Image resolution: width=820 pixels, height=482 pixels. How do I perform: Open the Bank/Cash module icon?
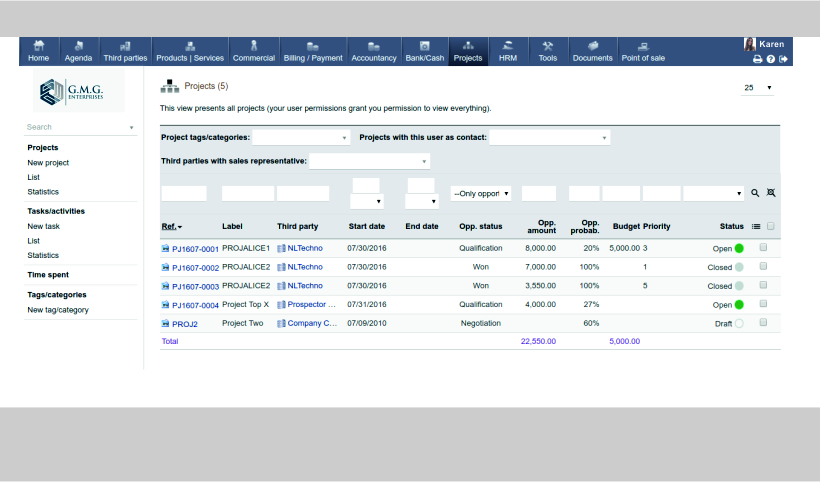(x=425, y=46)
